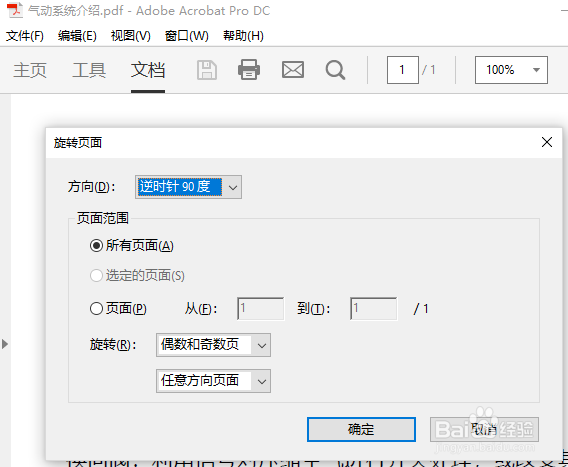Click the print icon in toolbar
This screenshot has height=467, width=568.
point(249,70)
